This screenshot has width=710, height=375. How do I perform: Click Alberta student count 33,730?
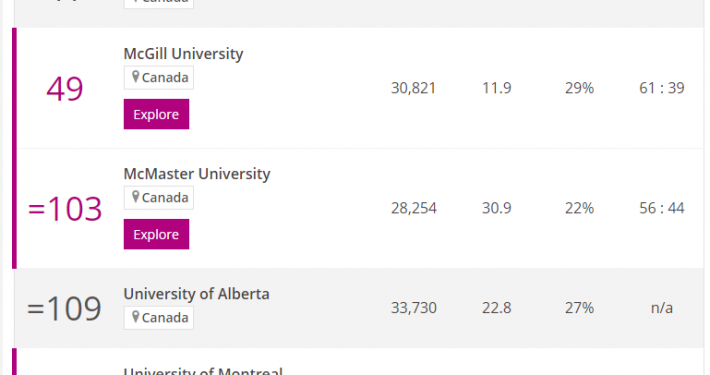click(414, 308)
